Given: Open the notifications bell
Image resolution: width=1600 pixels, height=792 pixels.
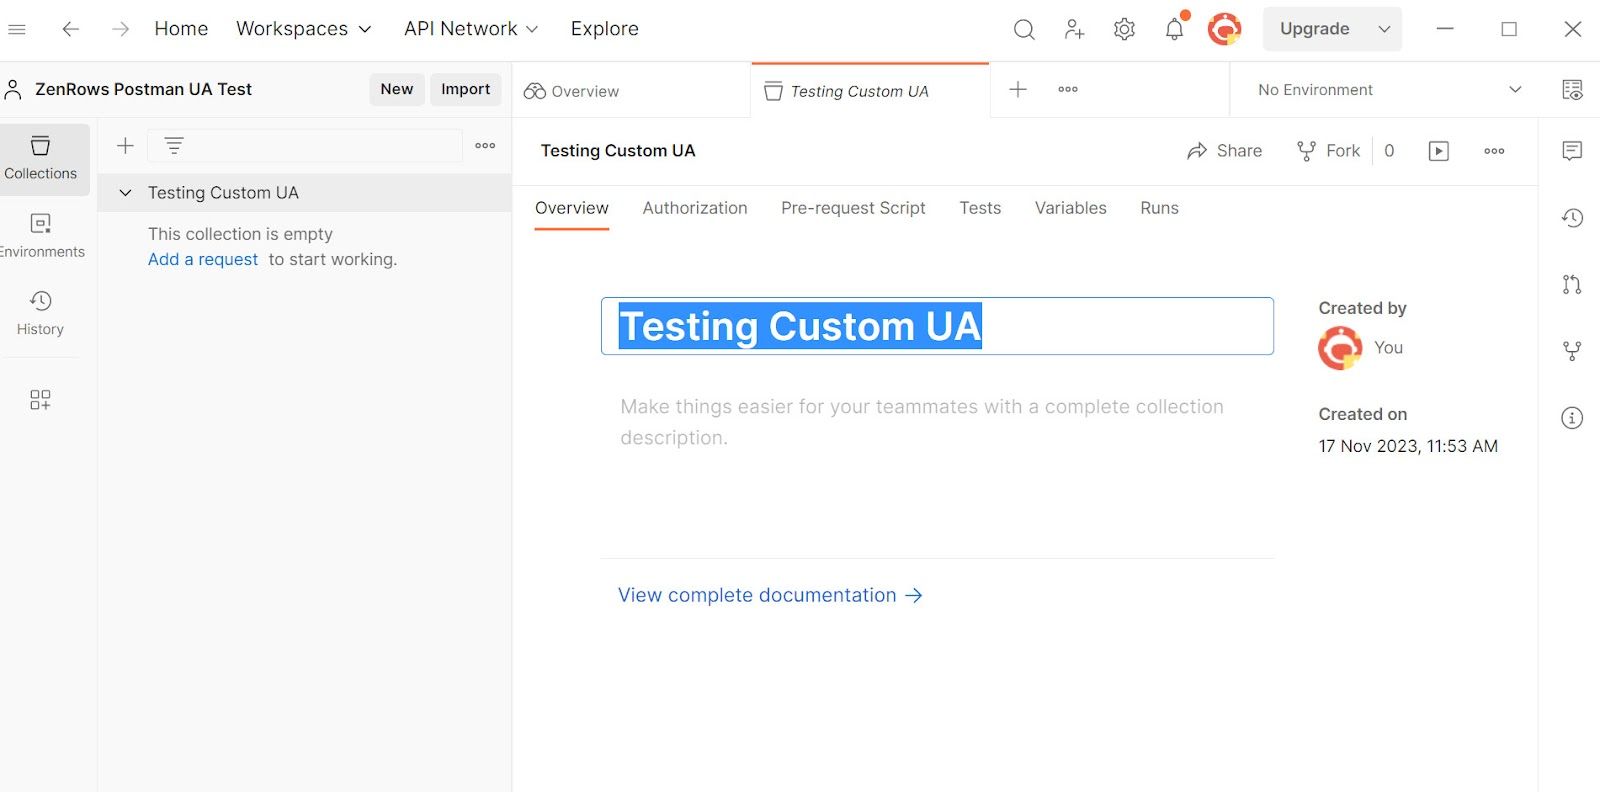Looking at the screenshot, I should click(x=1175, y=29).
